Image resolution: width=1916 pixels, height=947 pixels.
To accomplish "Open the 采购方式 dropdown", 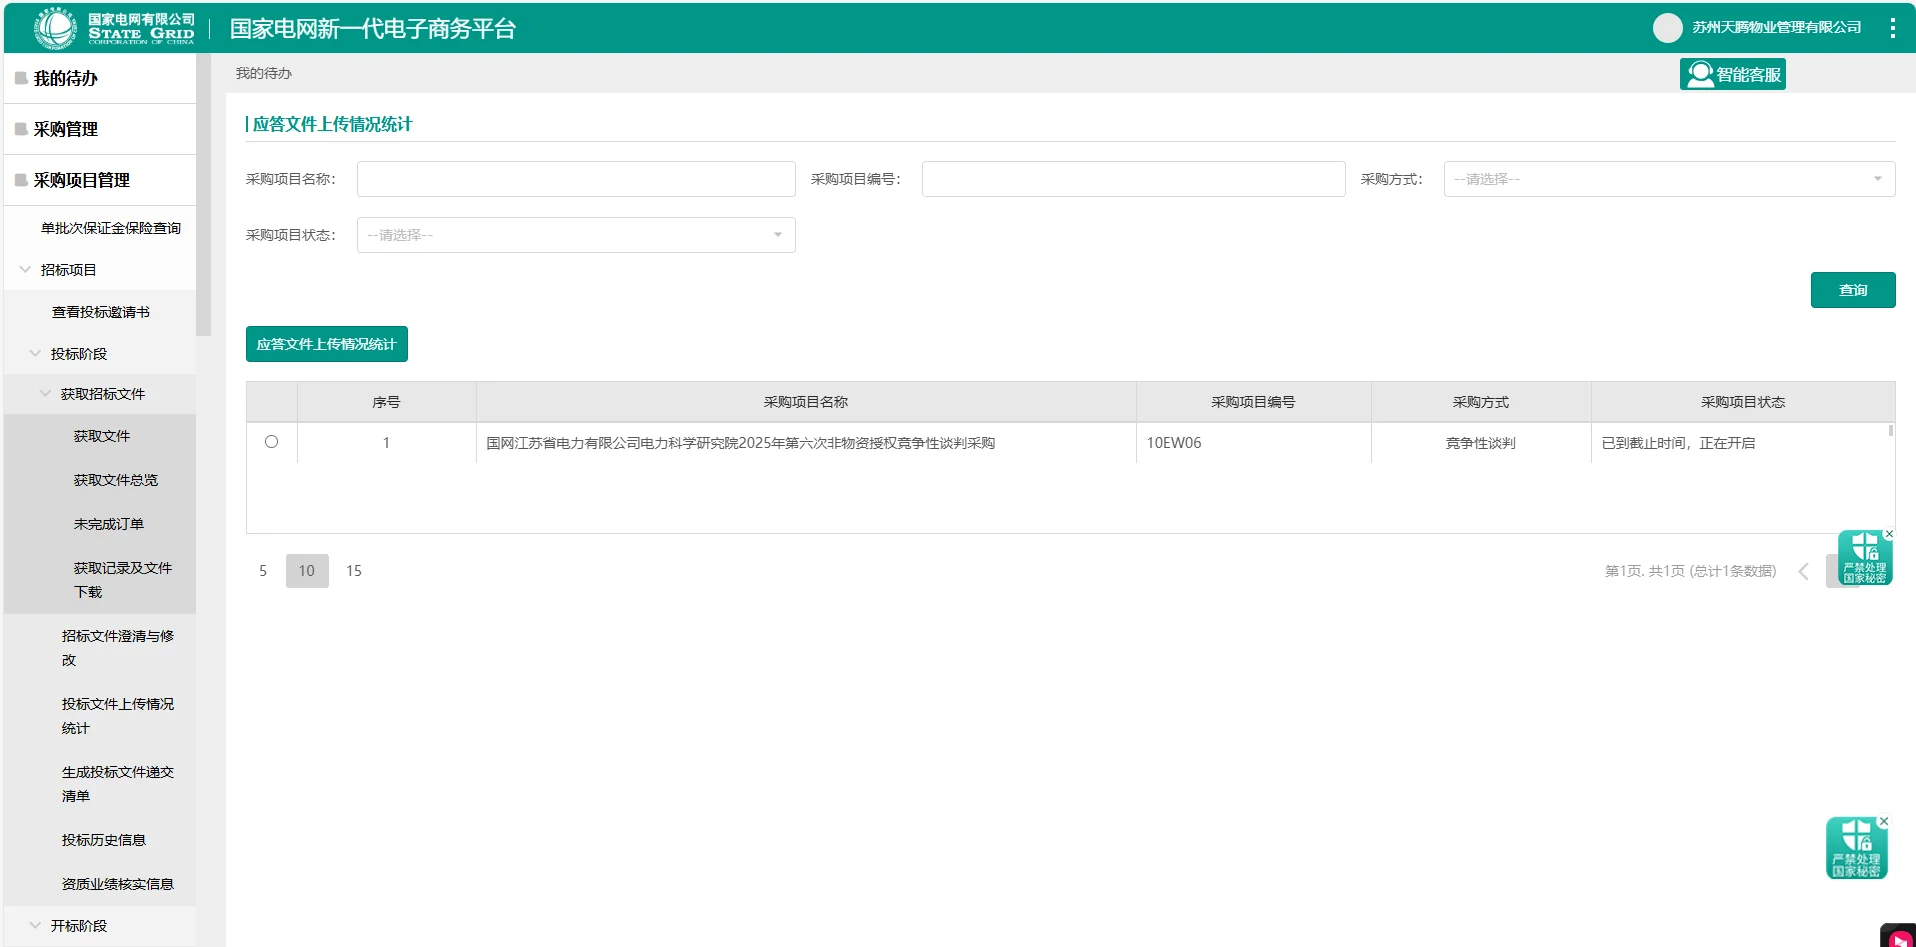I will point(1668,179).
